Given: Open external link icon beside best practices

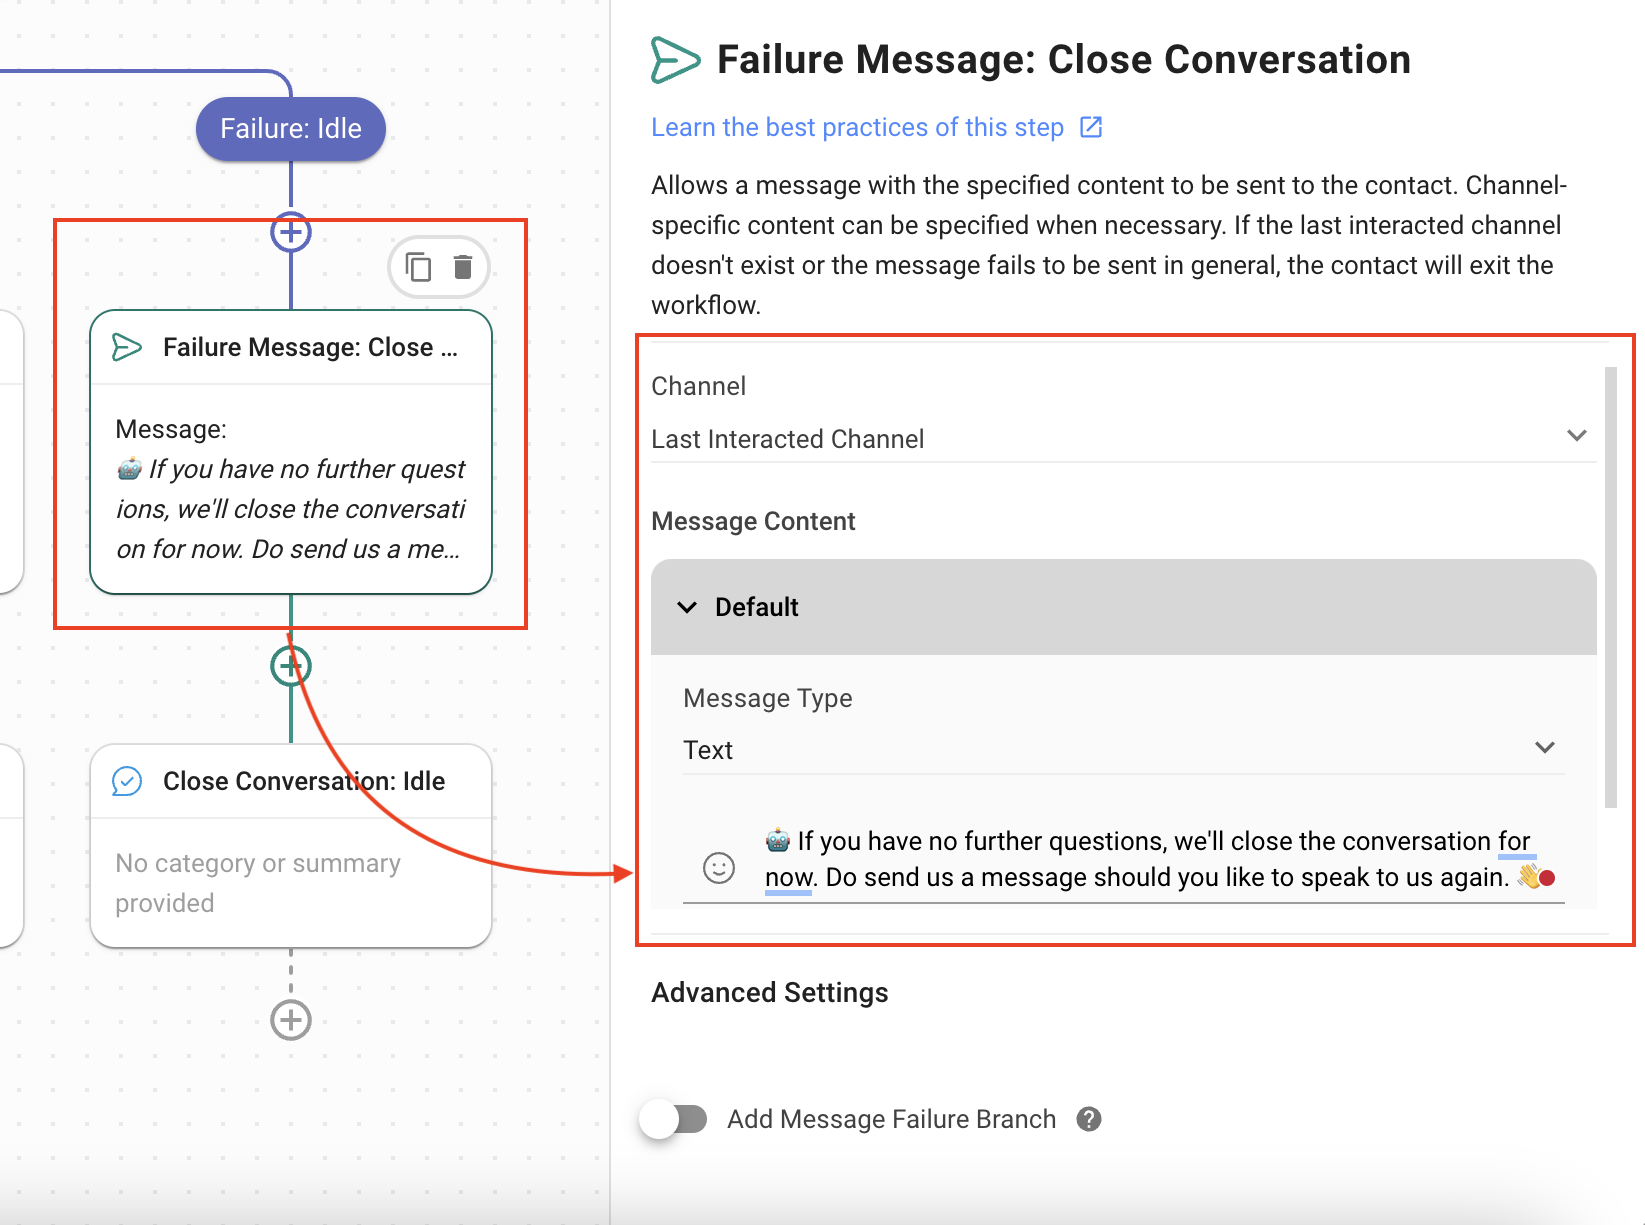Looking at the screenshot, I should pyautogui.click(x=1091, y=127).
